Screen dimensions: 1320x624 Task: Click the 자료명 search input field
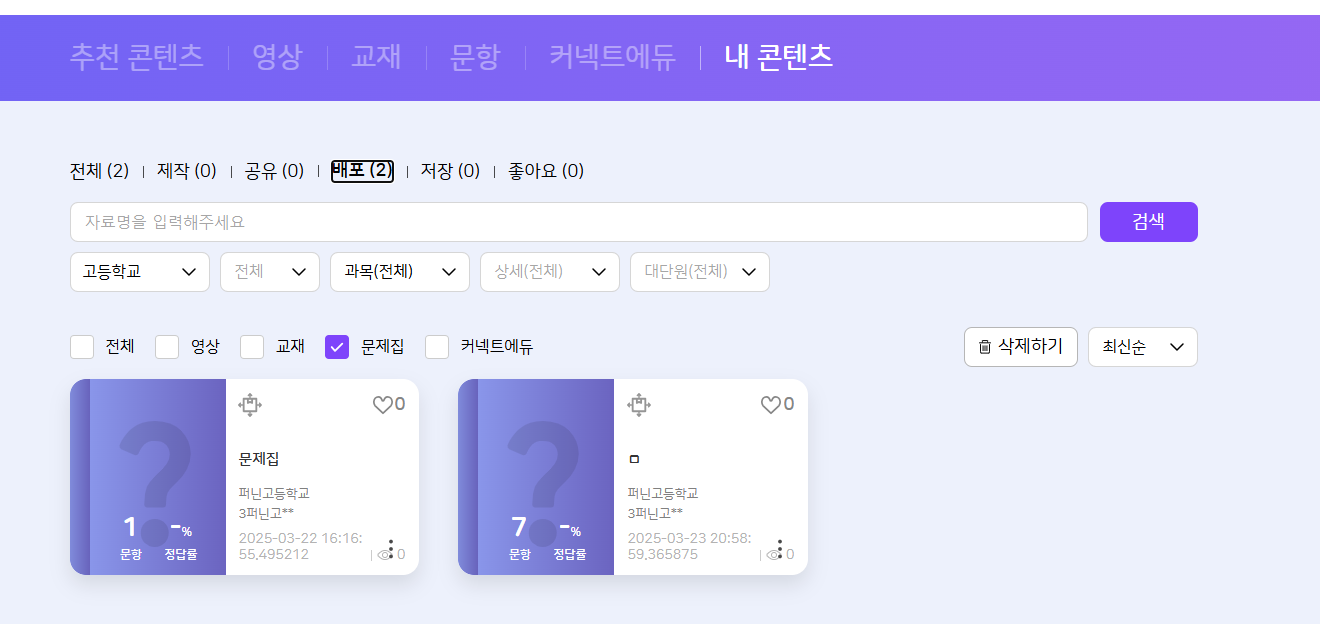[578, 222]
